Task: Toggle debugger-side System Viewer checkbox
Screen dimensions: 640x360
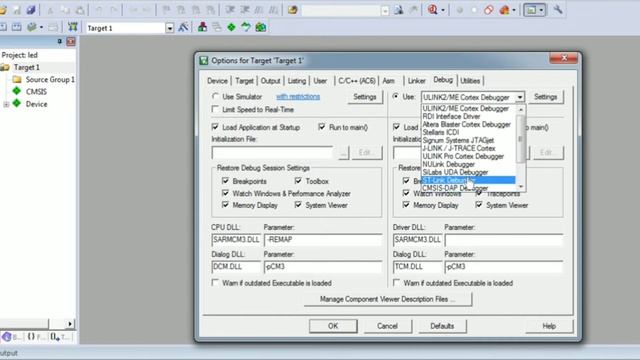Action: point(479,204)
